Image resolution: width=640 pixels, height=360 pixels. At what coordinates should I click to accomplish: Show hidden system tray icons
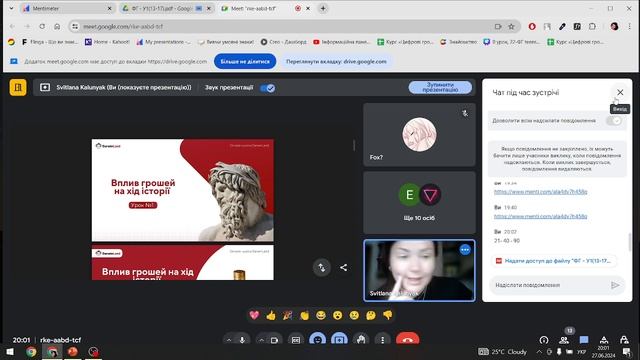point(539,351)
